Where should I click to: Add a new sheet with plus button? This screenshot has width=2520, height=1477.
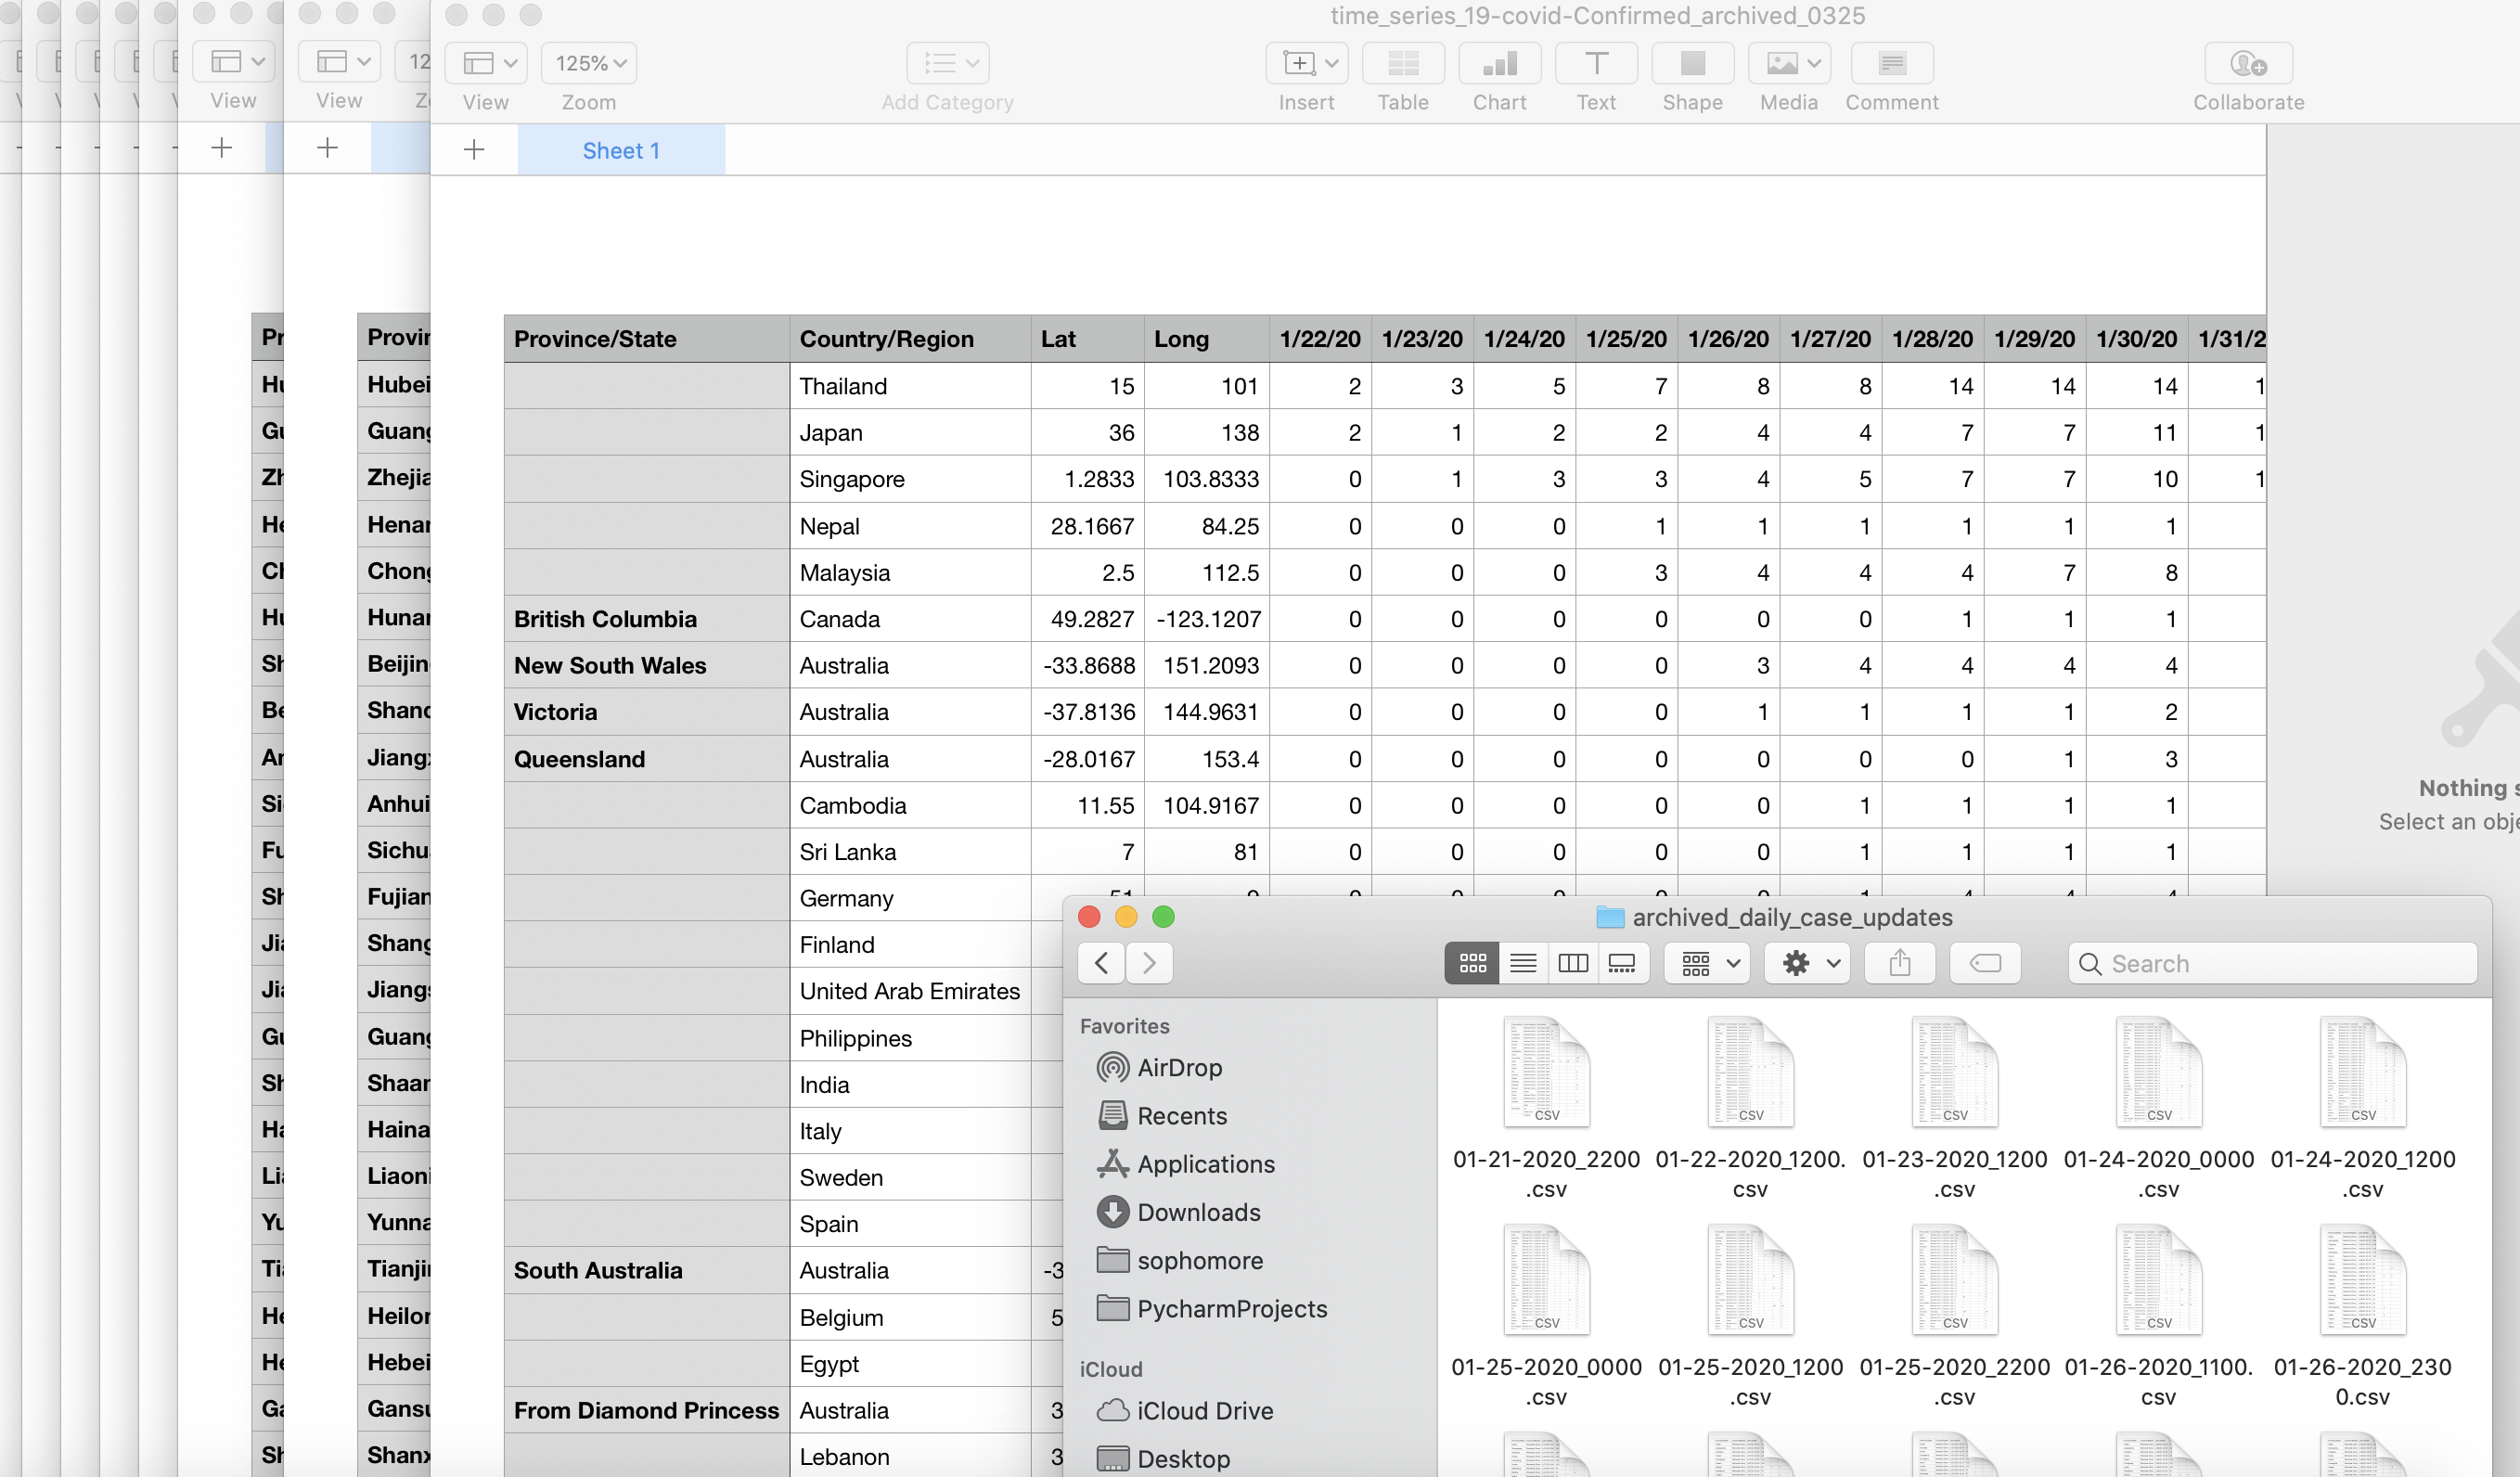474,150
